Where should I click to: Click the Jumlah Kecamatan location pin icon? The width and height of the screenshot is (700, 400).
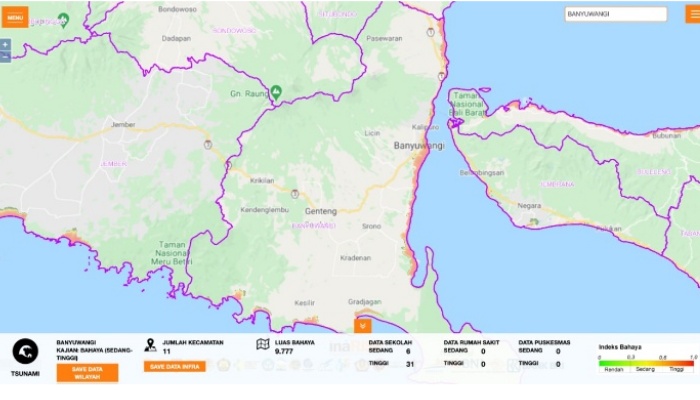150,345
